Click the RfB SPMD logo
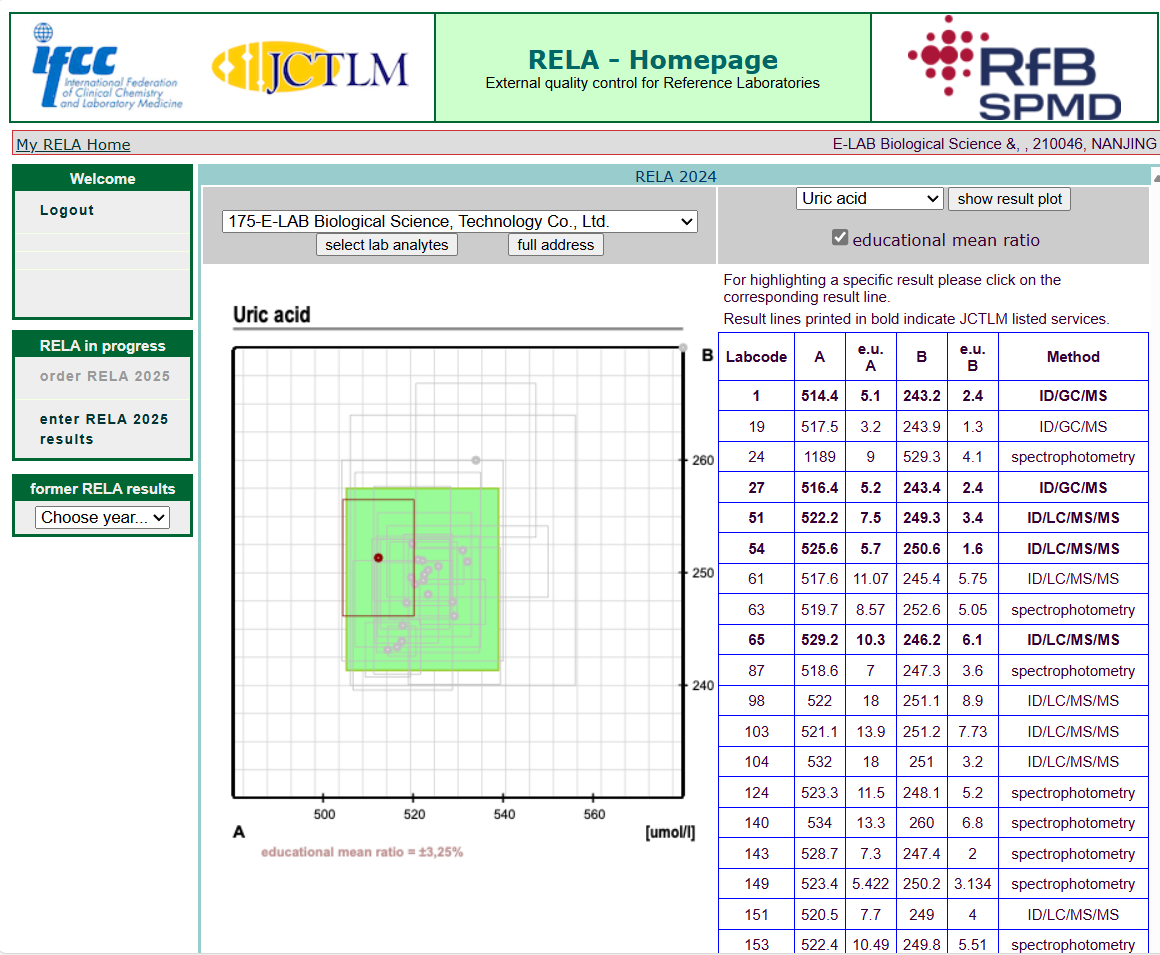1160x955 pixels. coord(1013,68)
